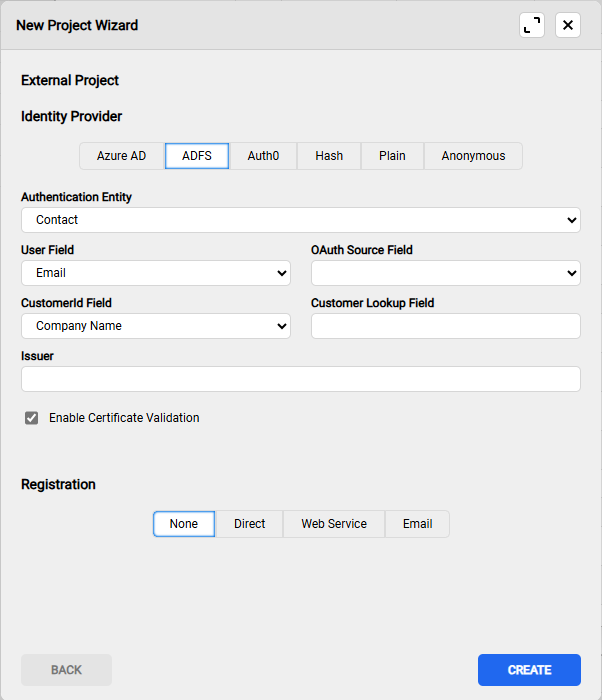
Task: Set identity provider to Anonymous
Action: [473, 156]
